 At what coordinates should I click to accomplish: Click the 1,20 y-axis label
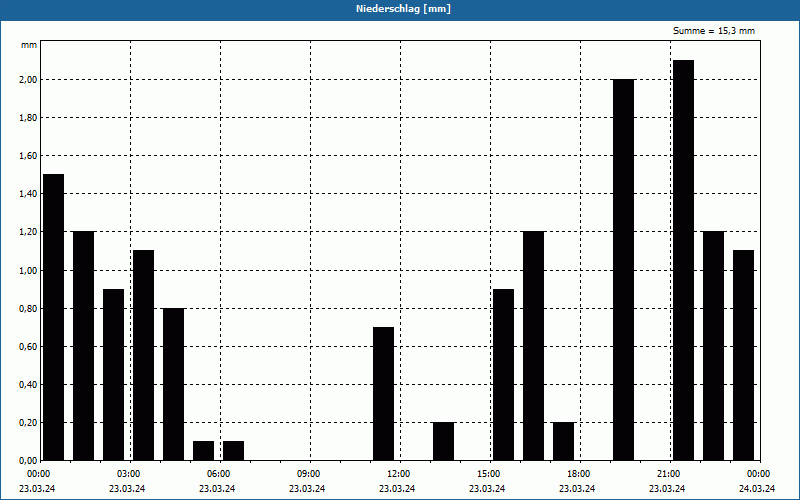(28, 232)
